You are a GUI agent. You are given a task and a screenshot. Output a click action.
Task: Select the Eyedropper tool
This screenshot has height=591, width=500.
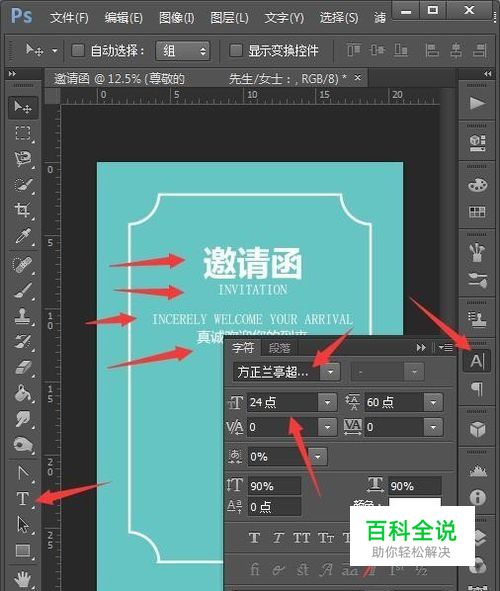tap(23, 236)
